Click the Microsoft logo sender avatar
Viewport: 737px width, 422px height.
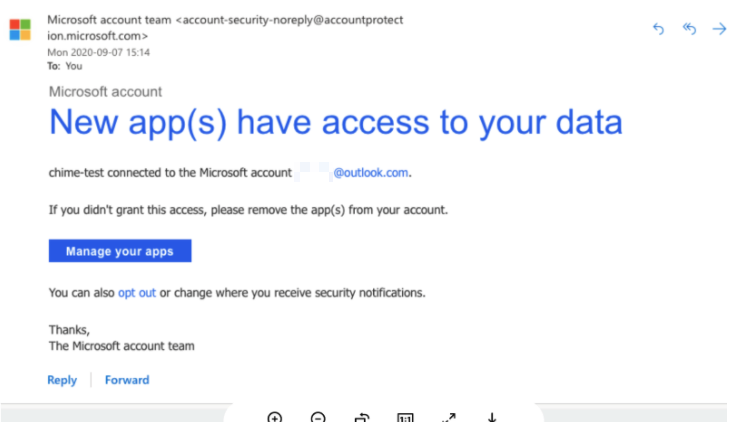tap(20, 29)
